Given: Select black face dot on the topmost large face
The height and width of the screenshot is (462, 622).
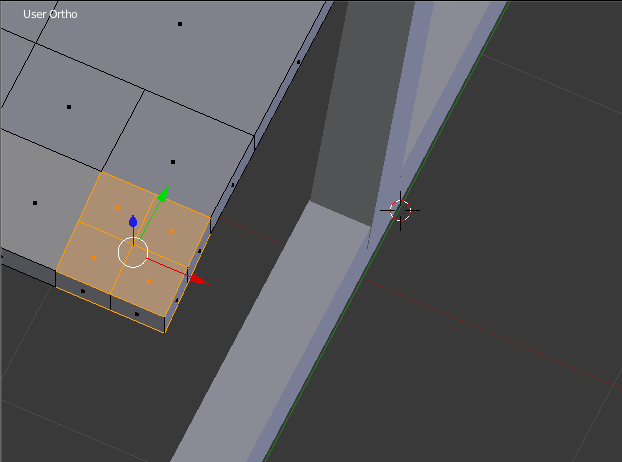Looking at the screenshot, I should [x=180, y=24].
